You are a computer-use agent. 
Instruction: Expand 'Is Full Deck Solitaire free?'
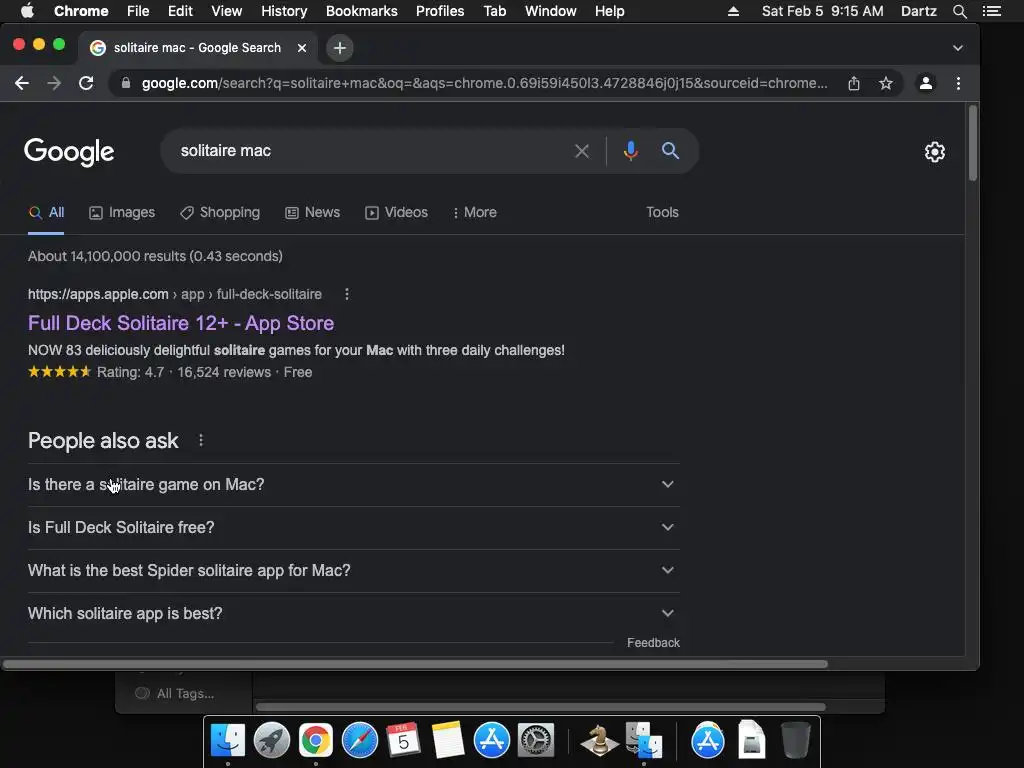[353, 528]
